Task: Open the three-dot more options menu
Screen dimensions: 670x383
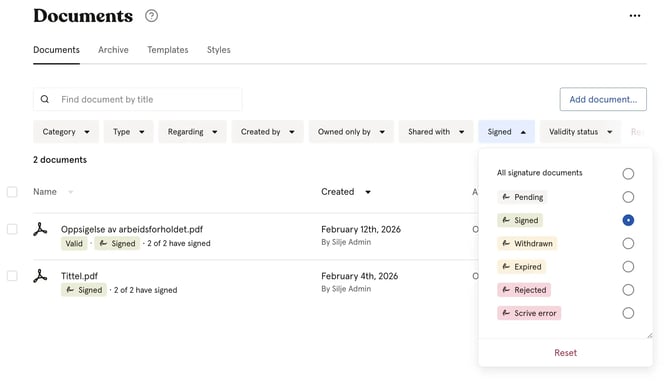Action: 635,16
